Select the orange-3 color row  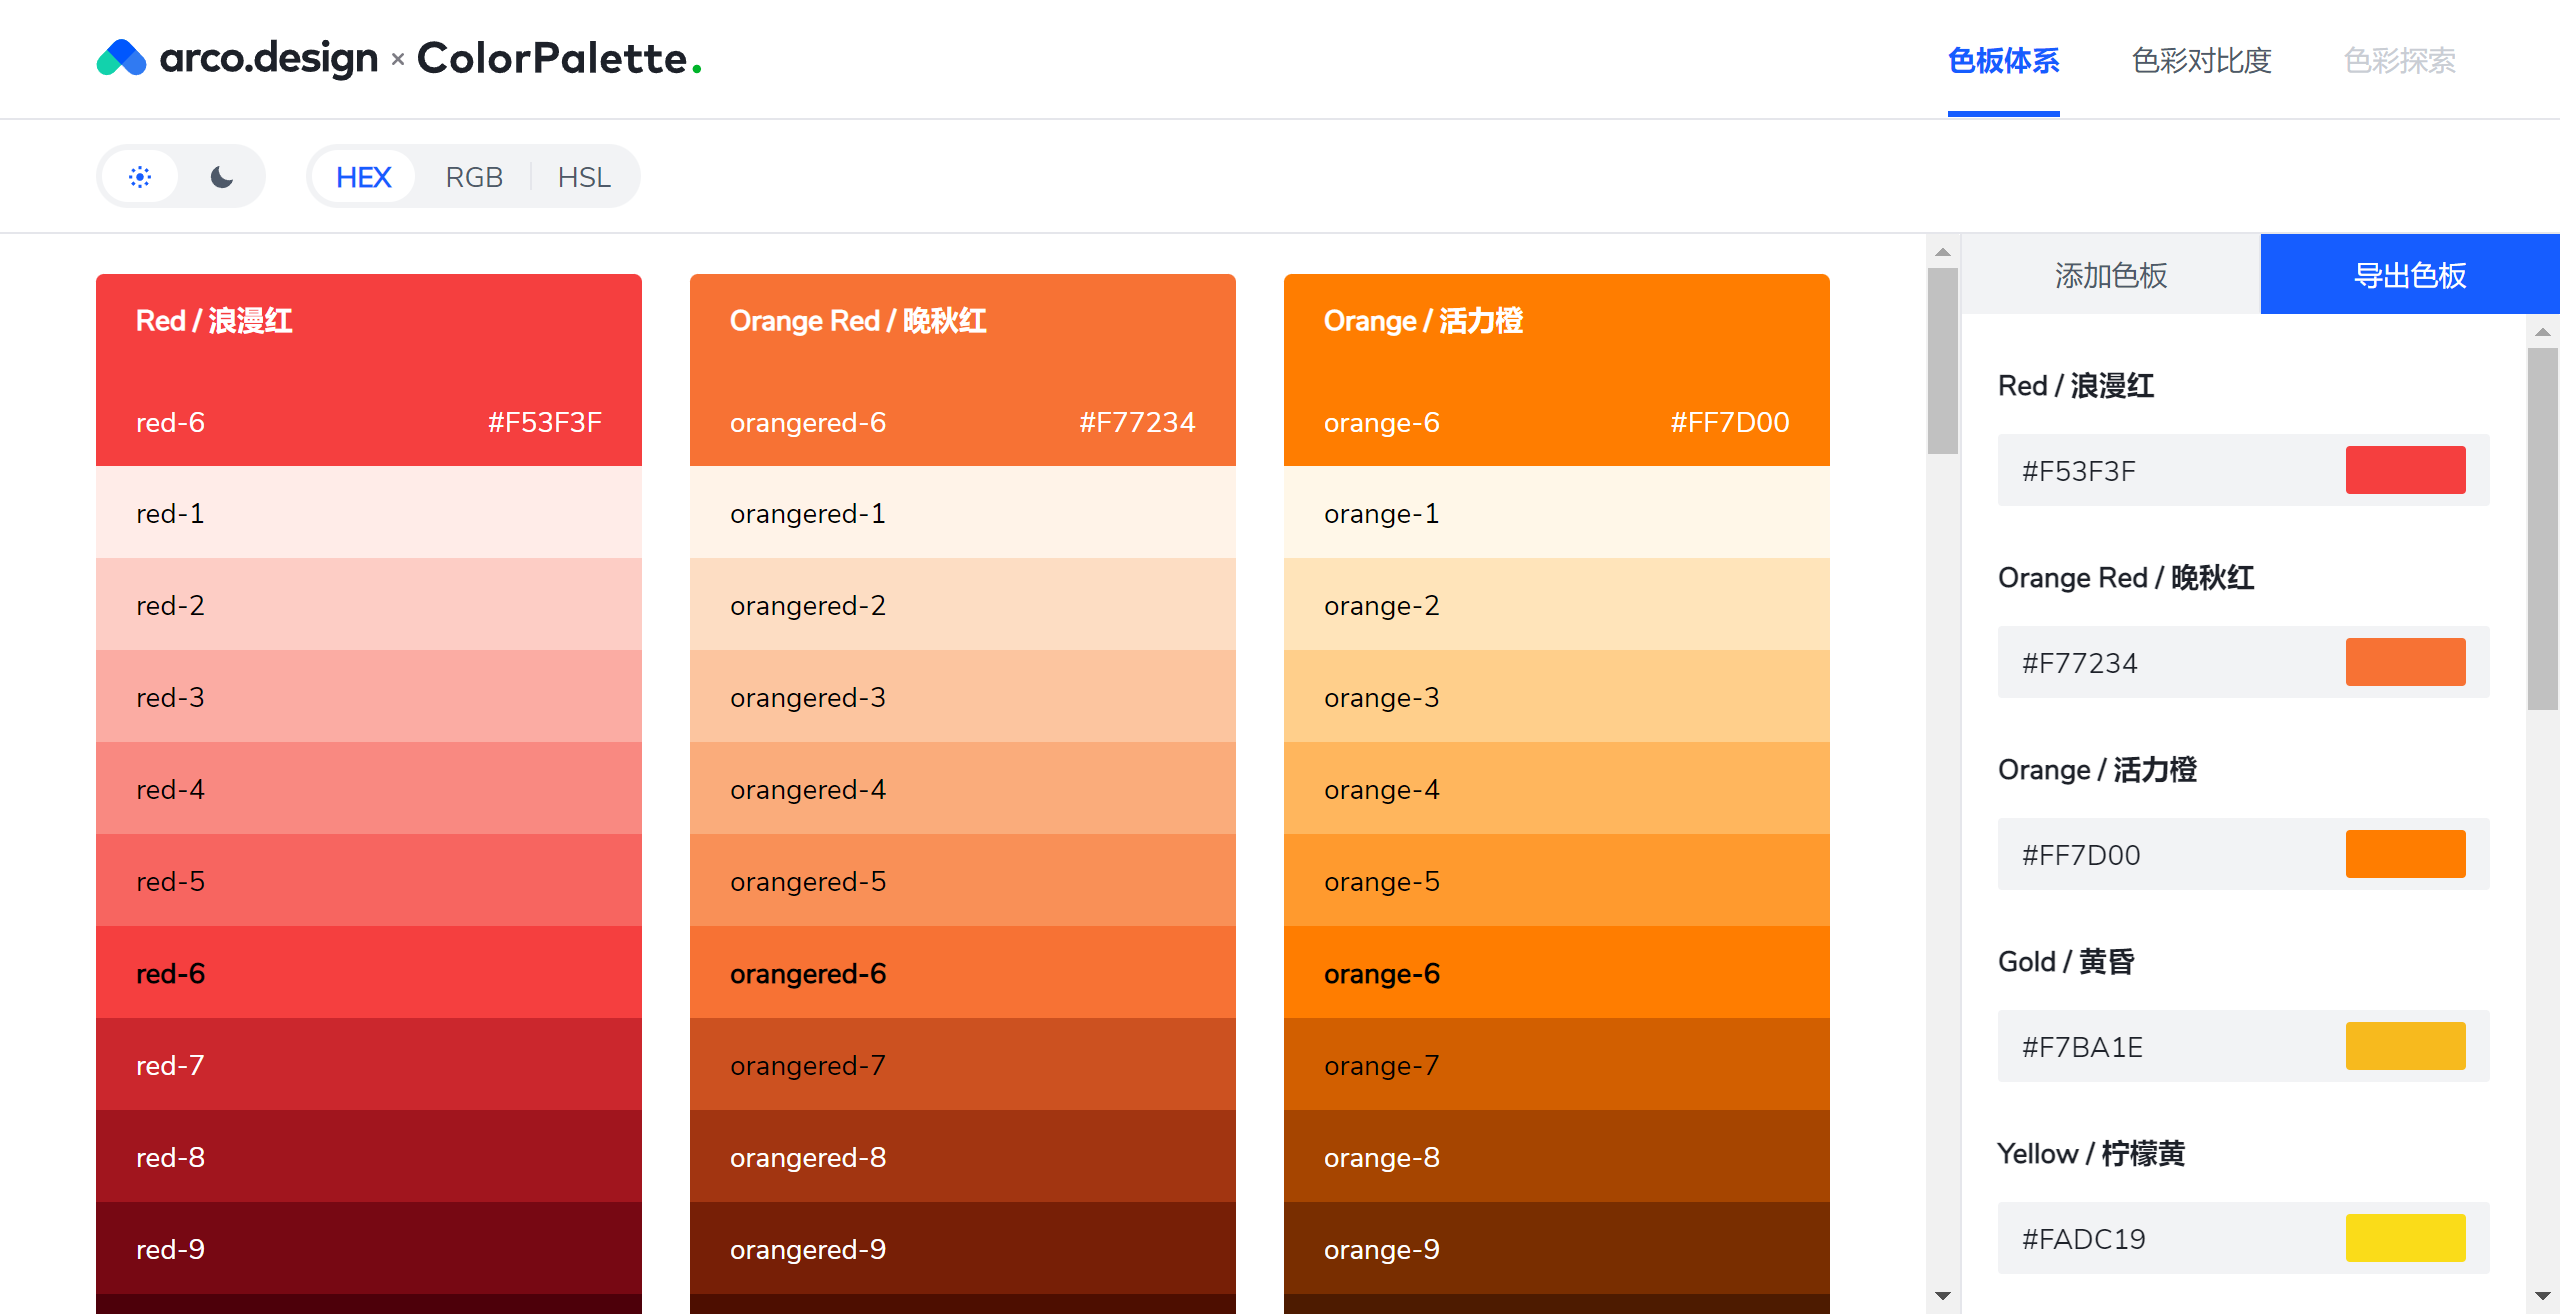pos(1557,696)
